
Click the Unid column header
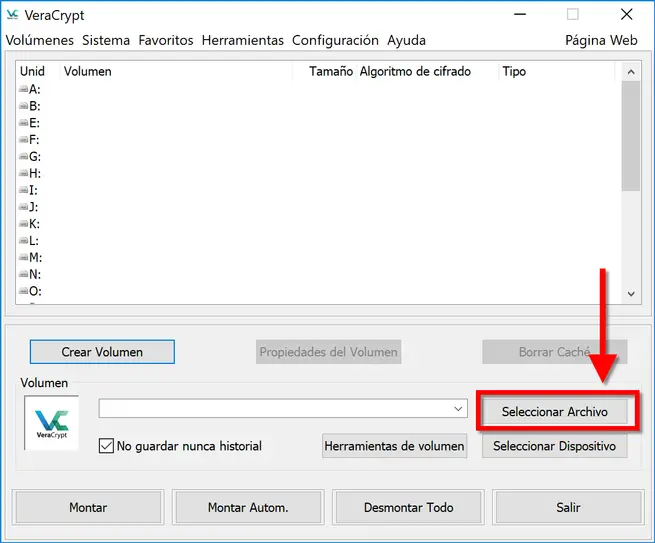38,71
